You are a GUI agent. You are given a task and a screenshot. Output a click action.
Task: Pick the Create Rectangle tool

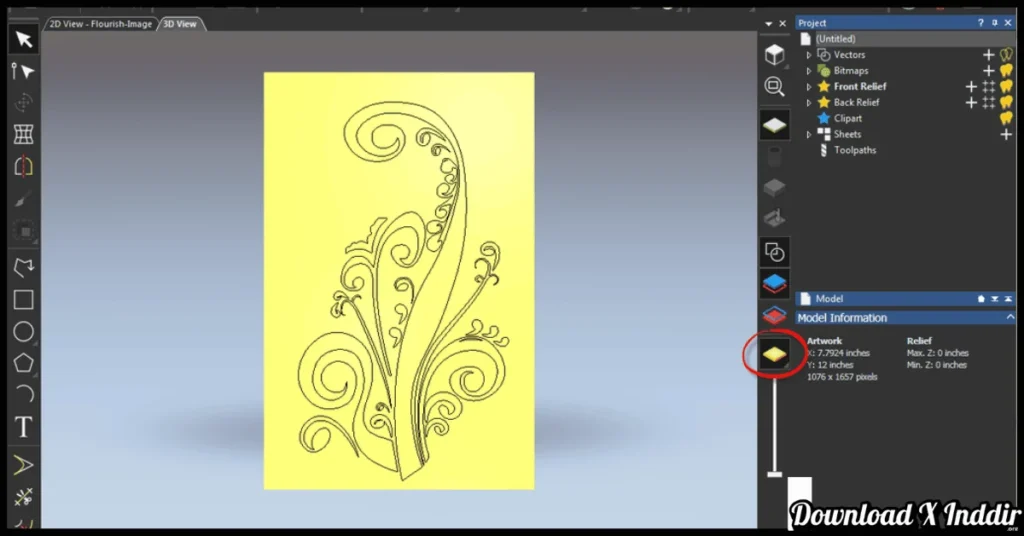(24, 300)
